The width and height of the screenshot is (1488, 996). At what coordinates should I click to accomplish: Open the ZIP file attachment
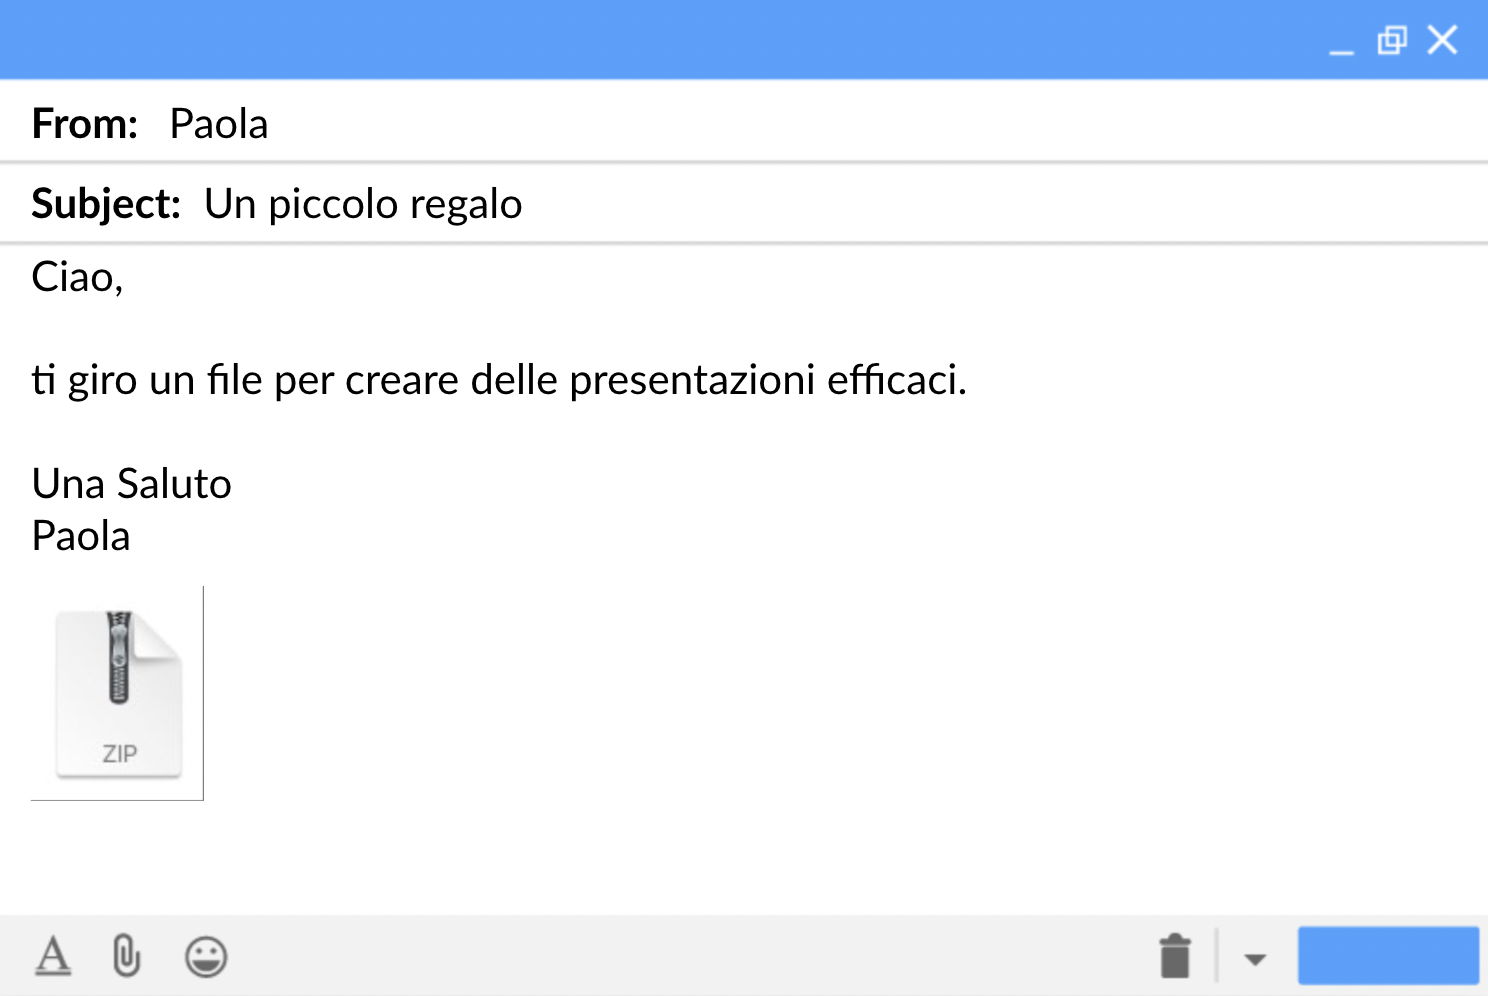pos(119,693)
